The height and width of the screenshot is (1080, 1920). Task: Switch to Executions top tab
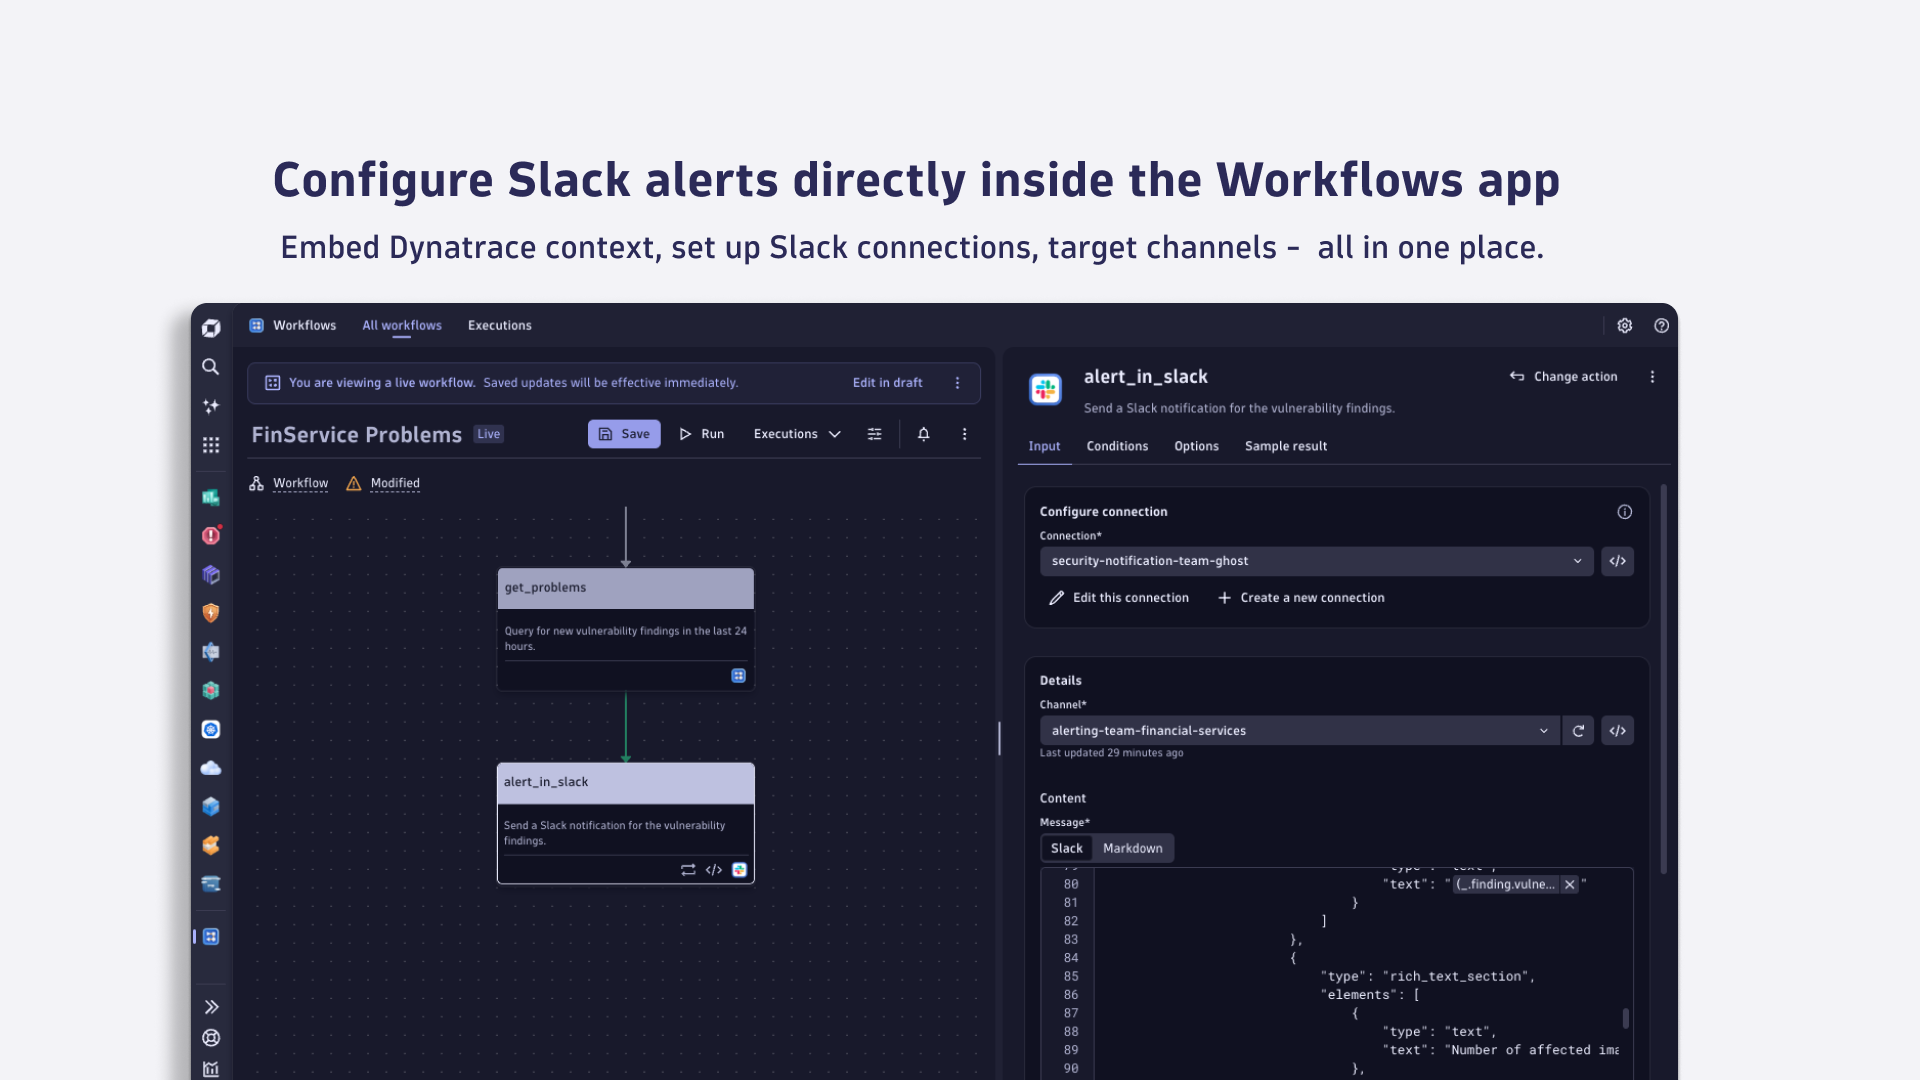tap(500, 326)
